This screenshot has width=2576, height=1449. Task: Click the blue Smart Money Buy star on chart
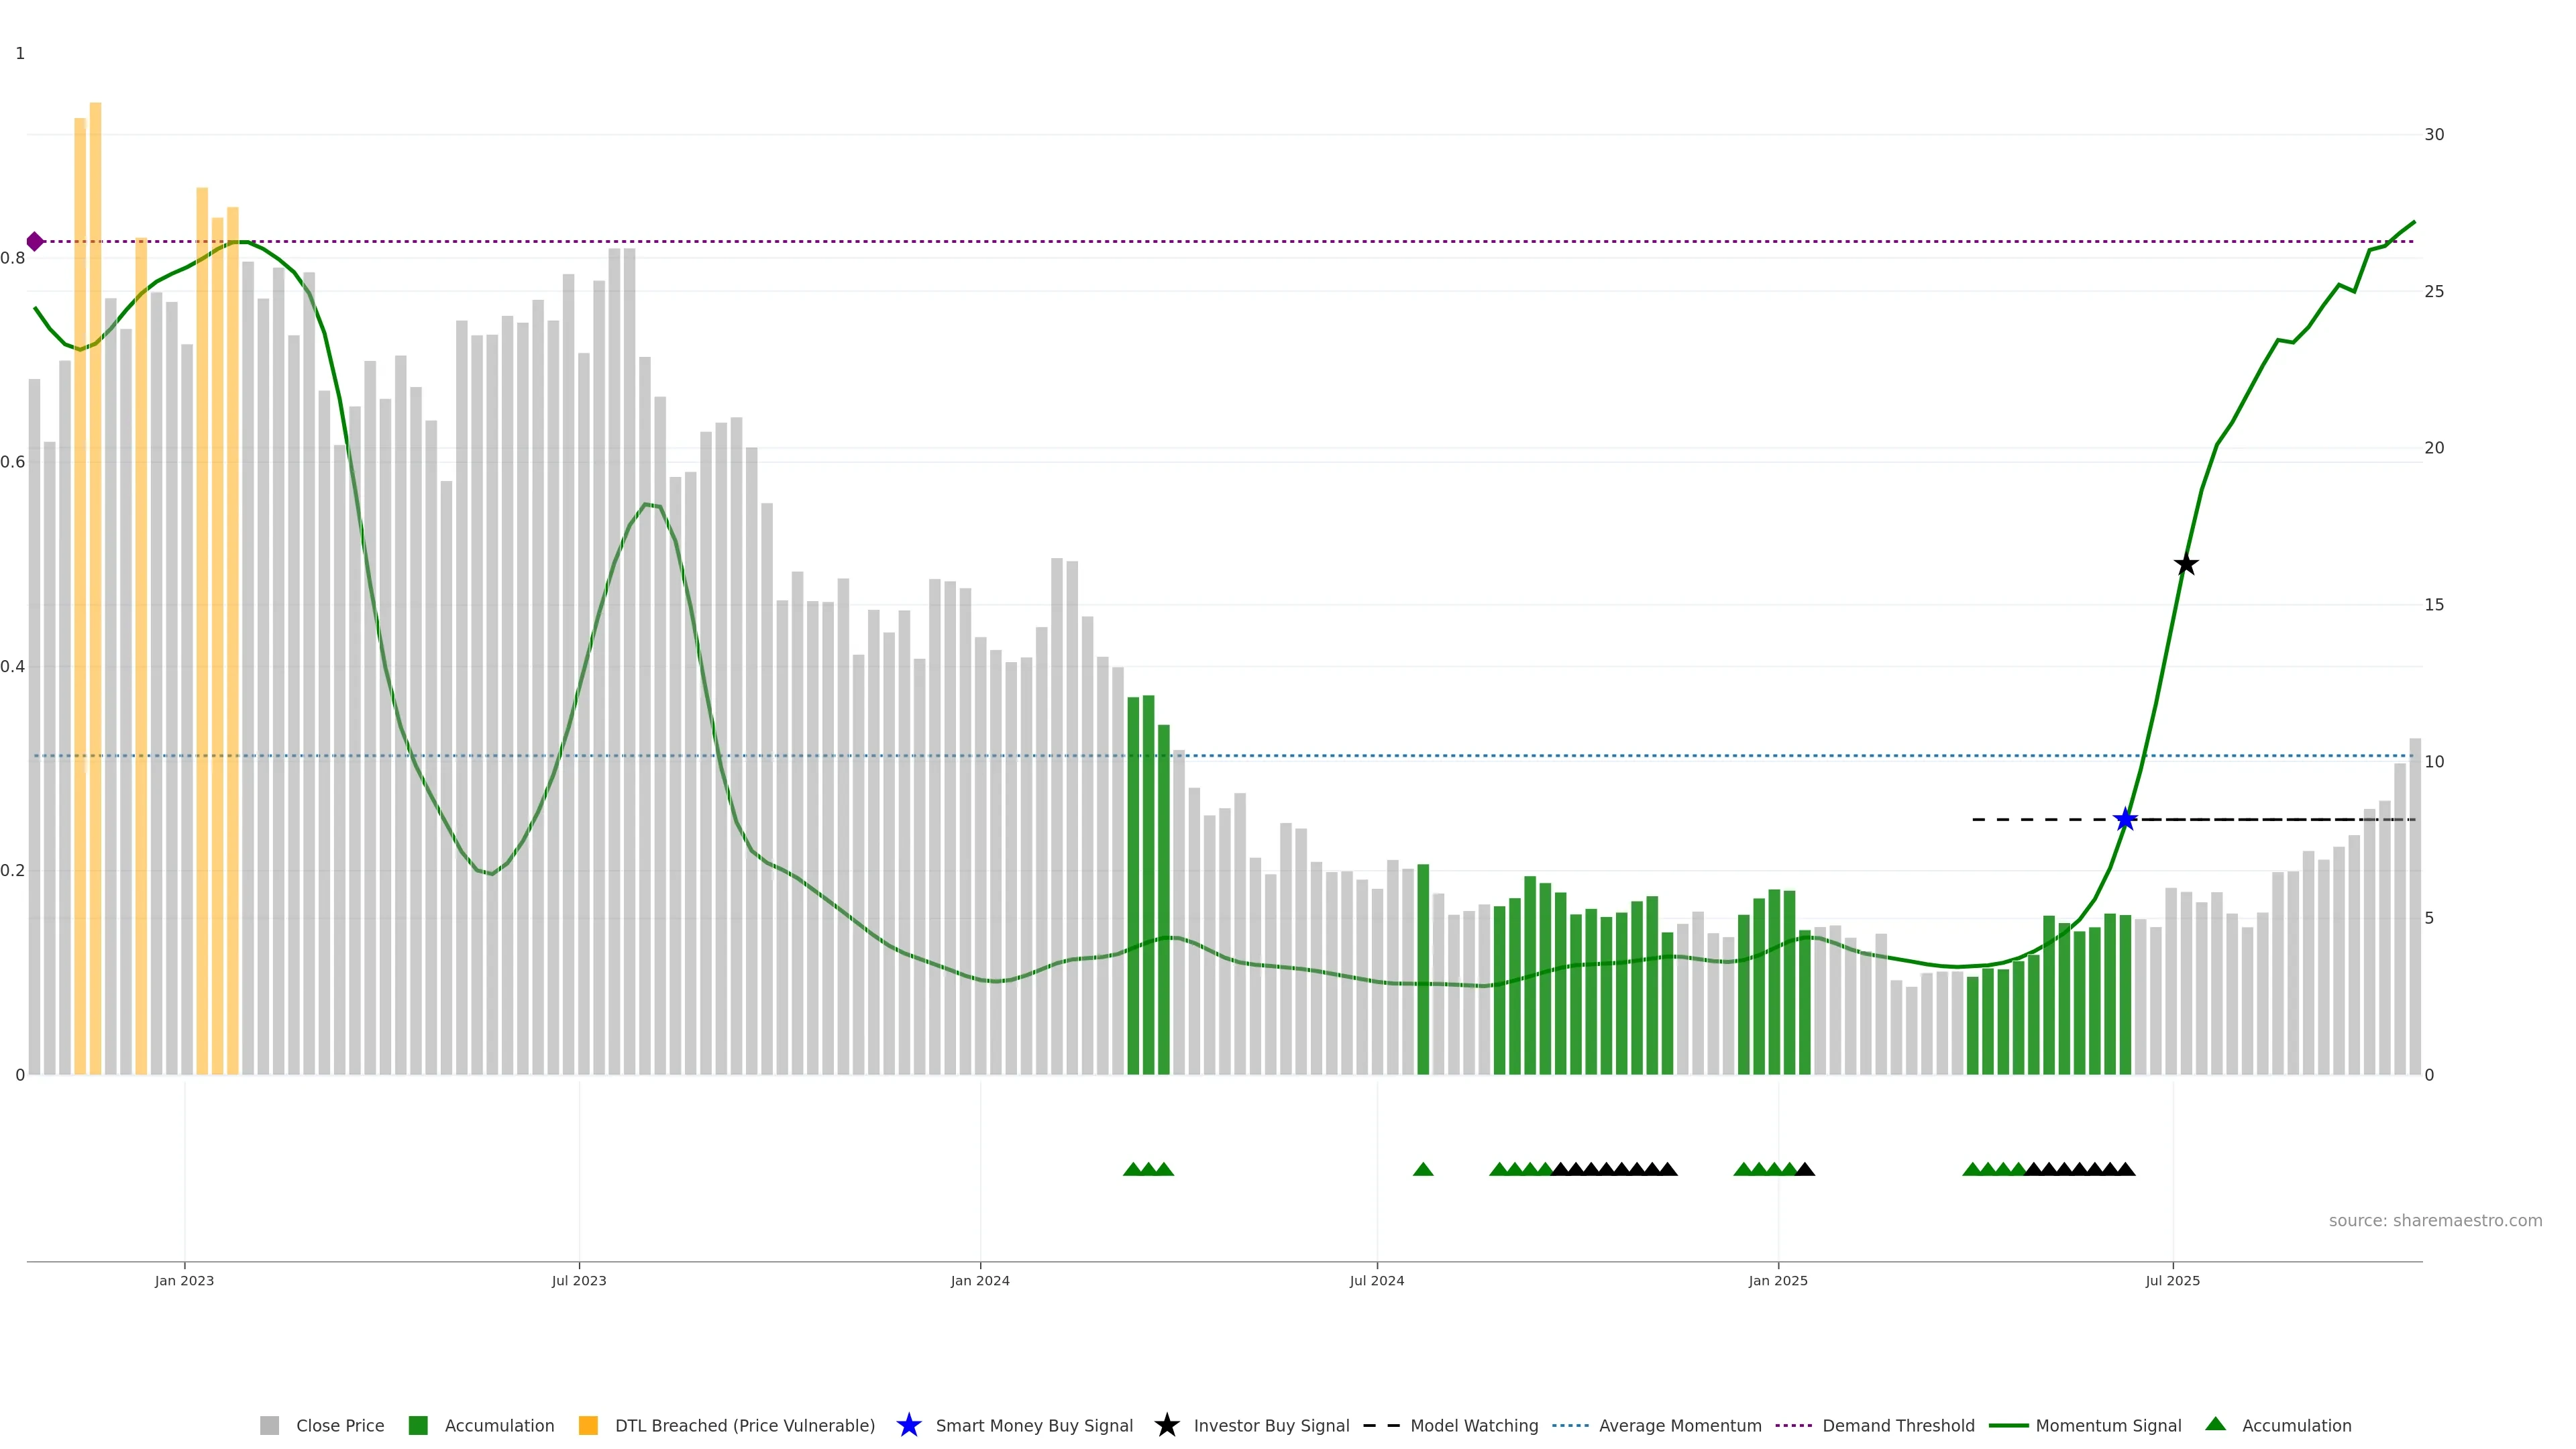(x=2125, y=820)
